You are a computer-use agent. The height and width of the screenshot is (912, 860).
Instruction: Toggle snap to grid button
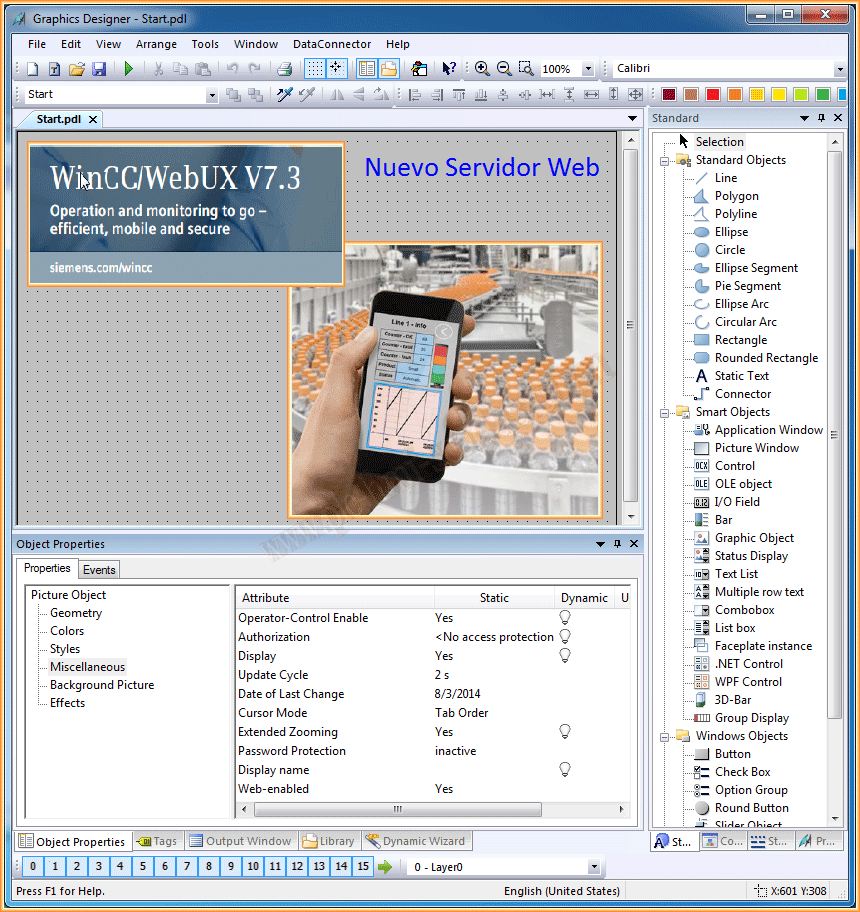[336, 69]
